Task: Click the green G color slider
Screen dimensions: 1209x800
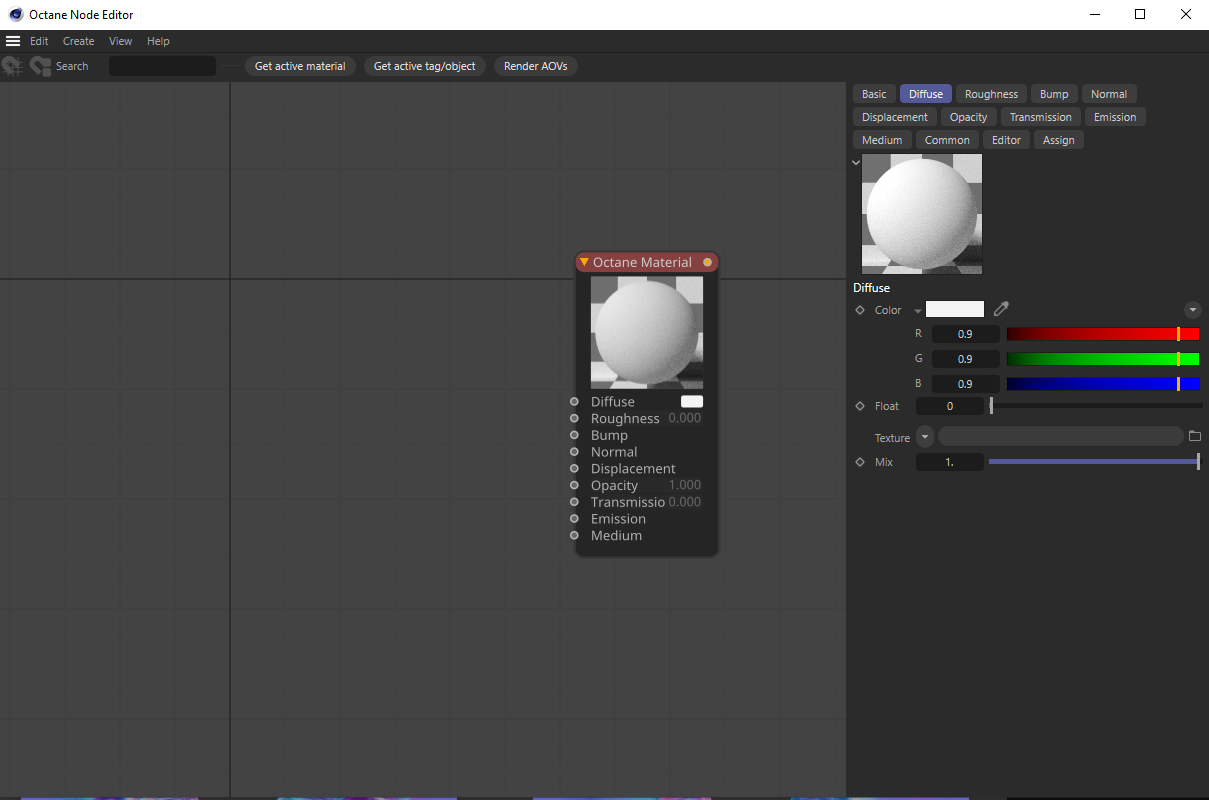Action: pyautogui.click(x=1103, y=359)
